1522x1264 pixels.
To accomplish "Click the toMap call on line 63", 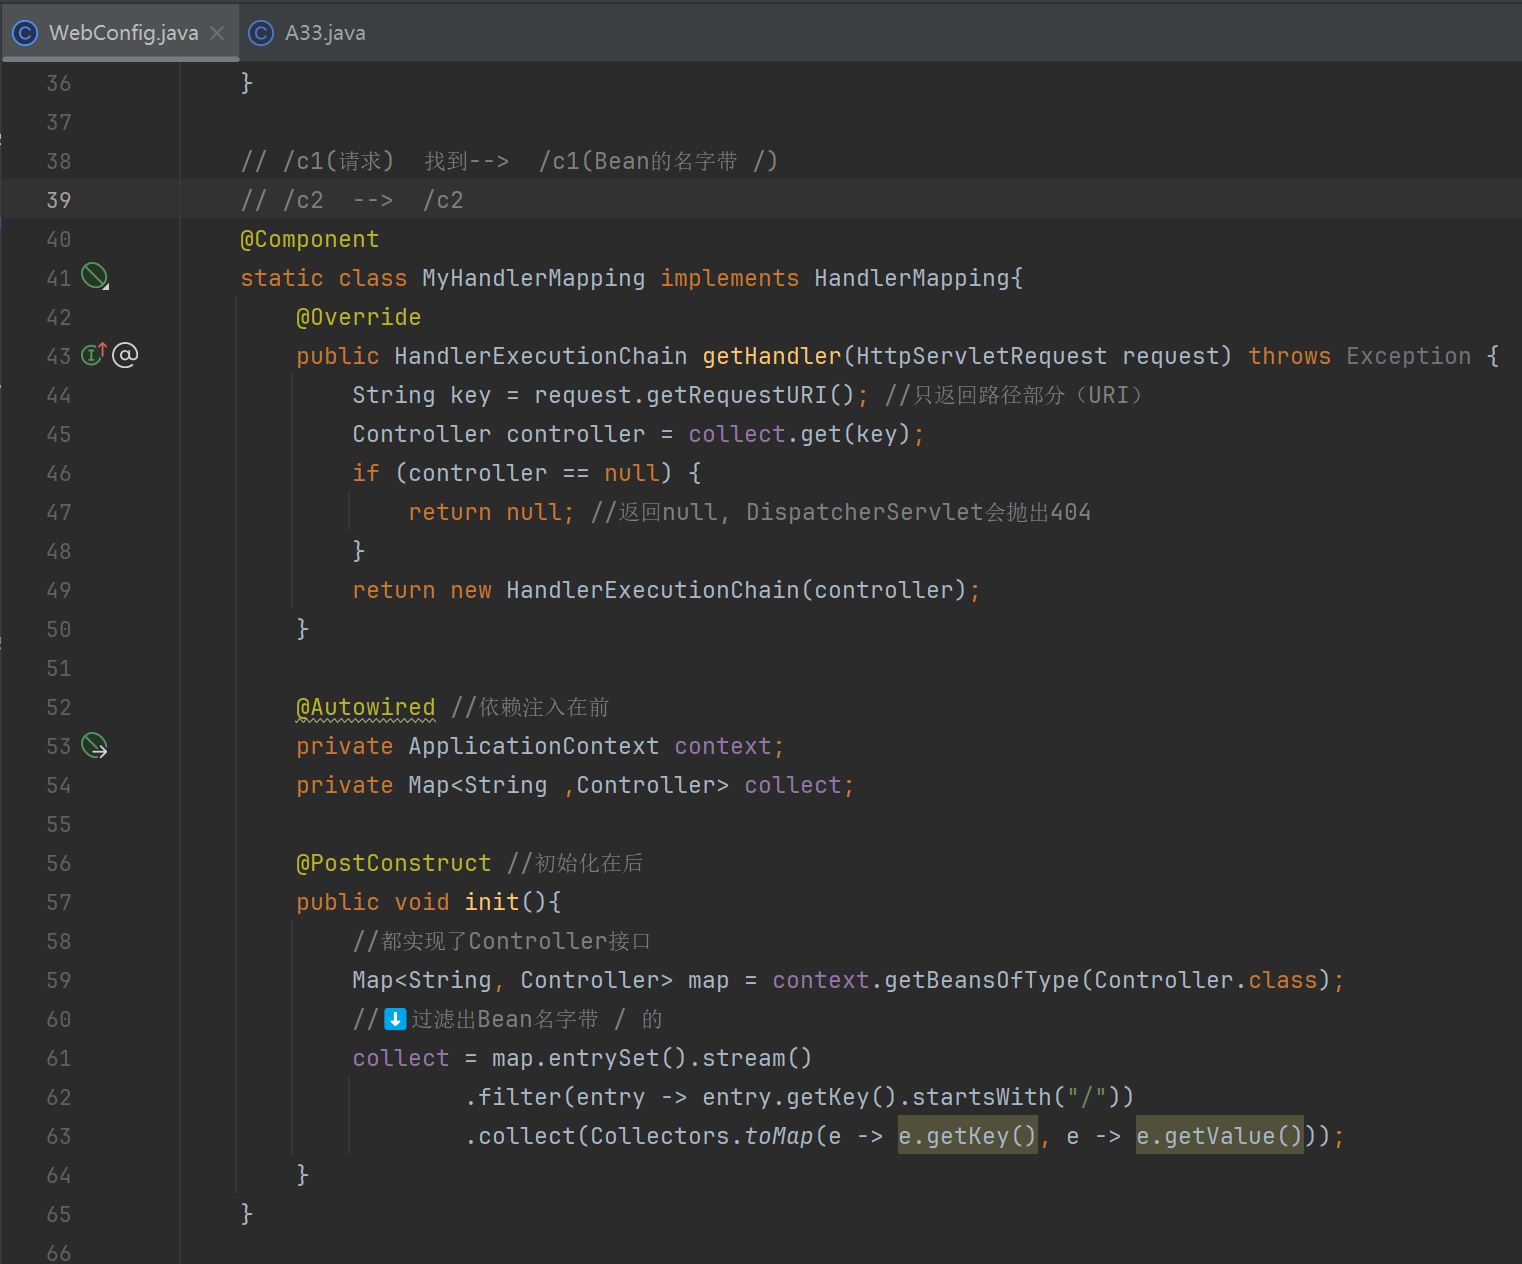I will pyautogui.click(x=779, y=1136).
